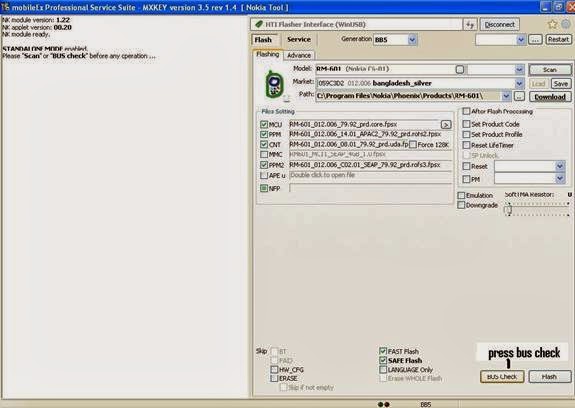Enable the MMC file checkbox
The image size is (575, 408).
click(264, 155)
